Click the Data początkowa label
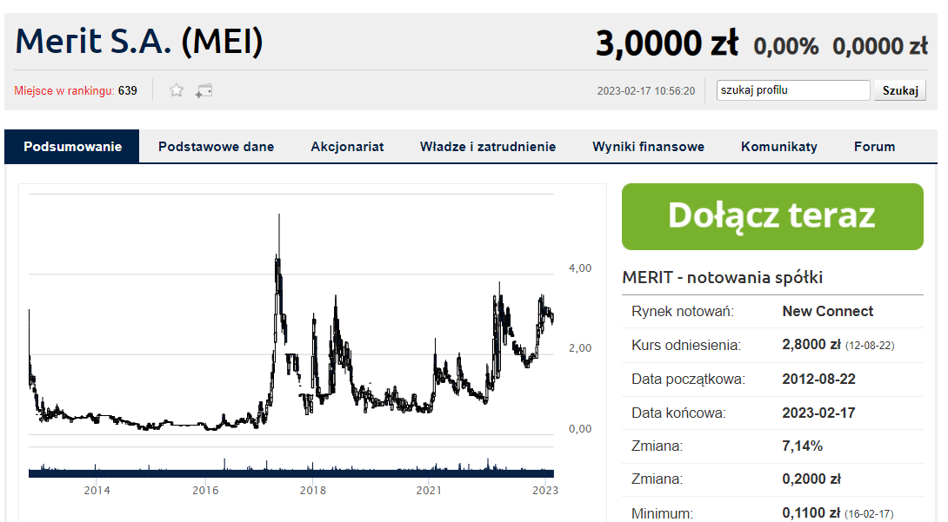The width and height of the screenshot is (948, 522). click(688, 379)
